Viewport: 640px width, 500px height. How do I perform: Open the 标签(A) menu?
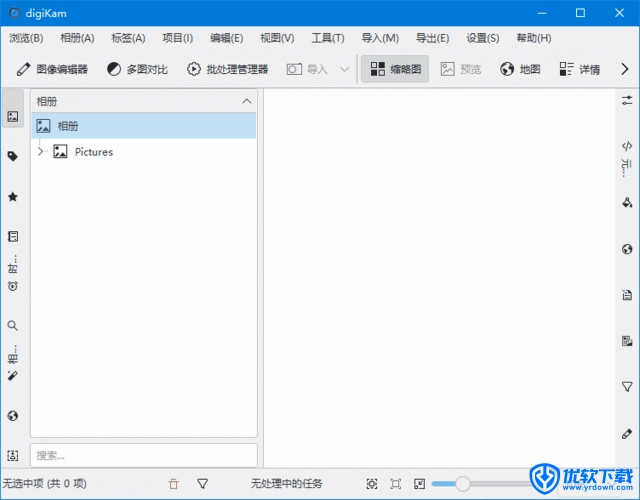pyautogui.click(x=128, y=38)
